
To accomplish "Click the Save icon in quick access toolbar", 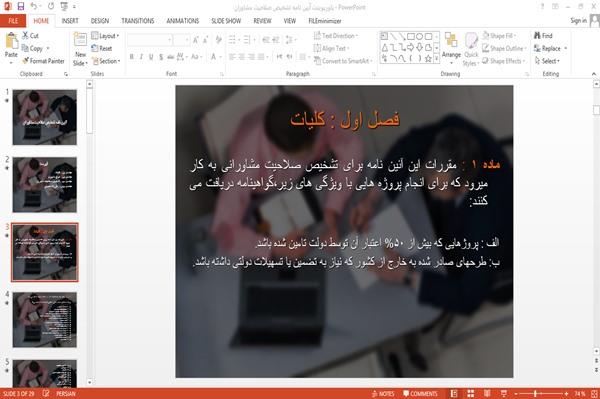I will pos(21,6).
